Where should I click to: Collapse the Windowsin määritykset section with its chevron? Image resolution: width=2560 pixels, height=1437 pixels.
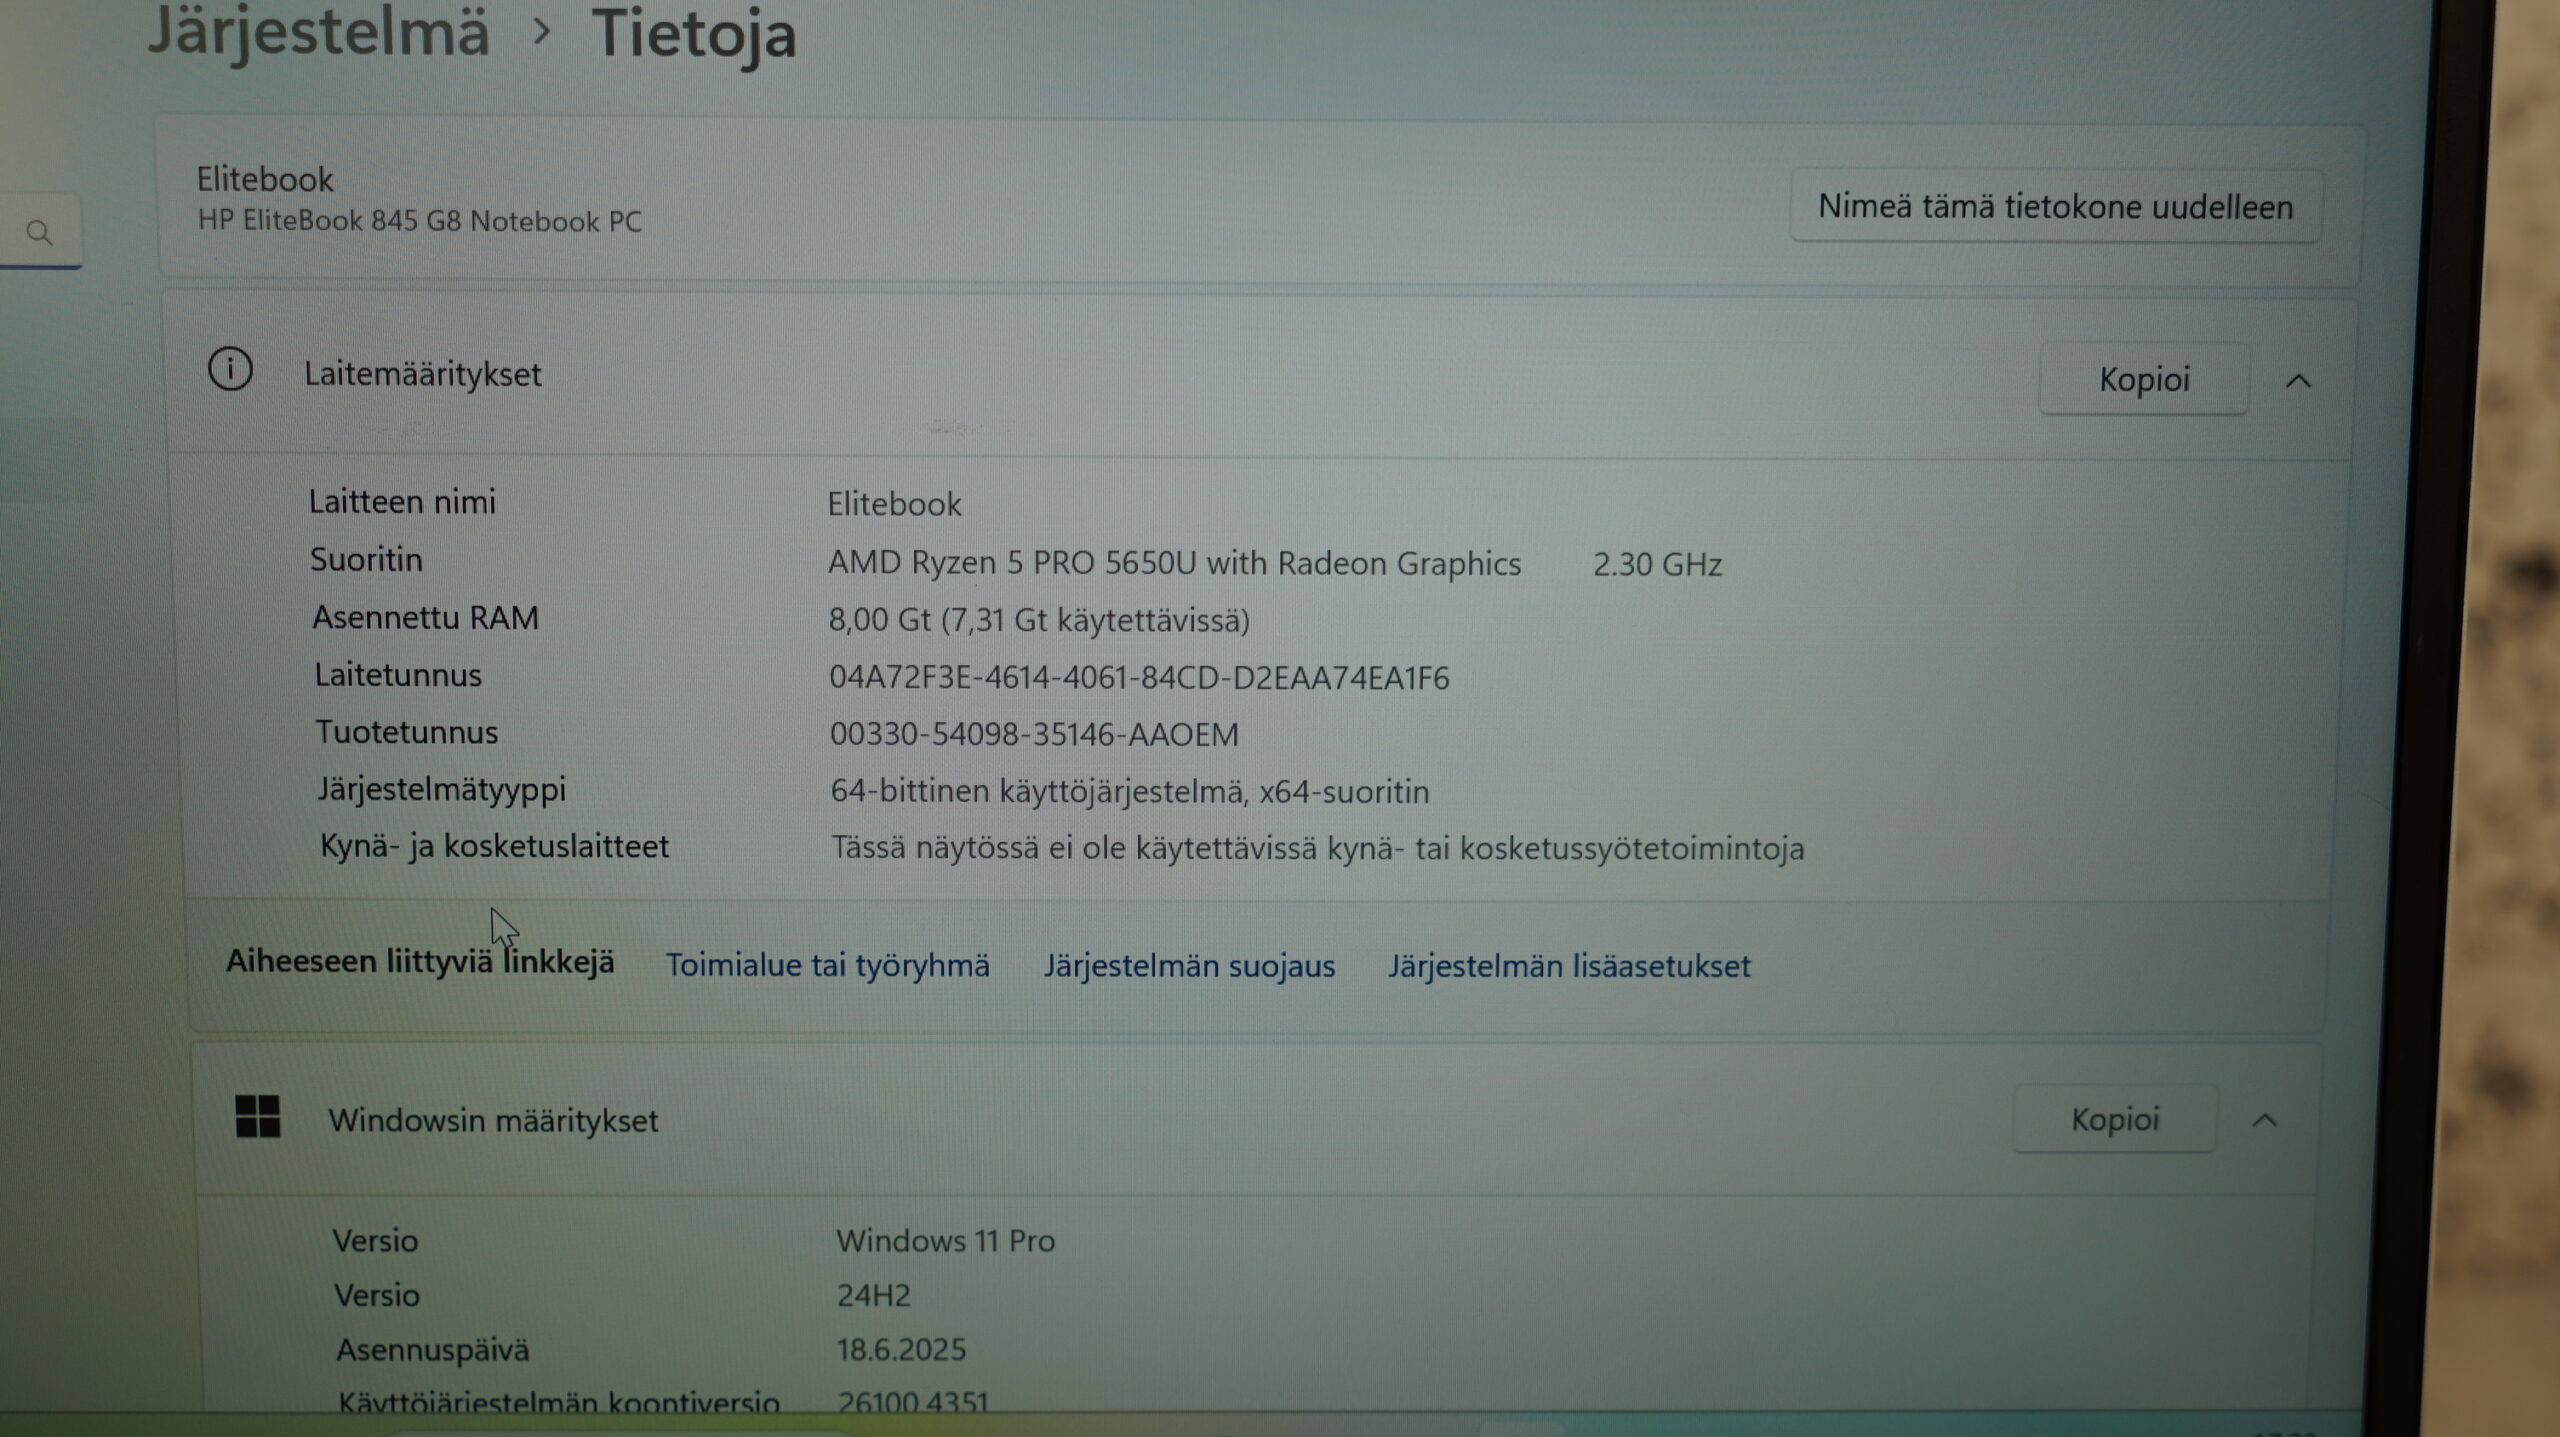[2265, 1120]
